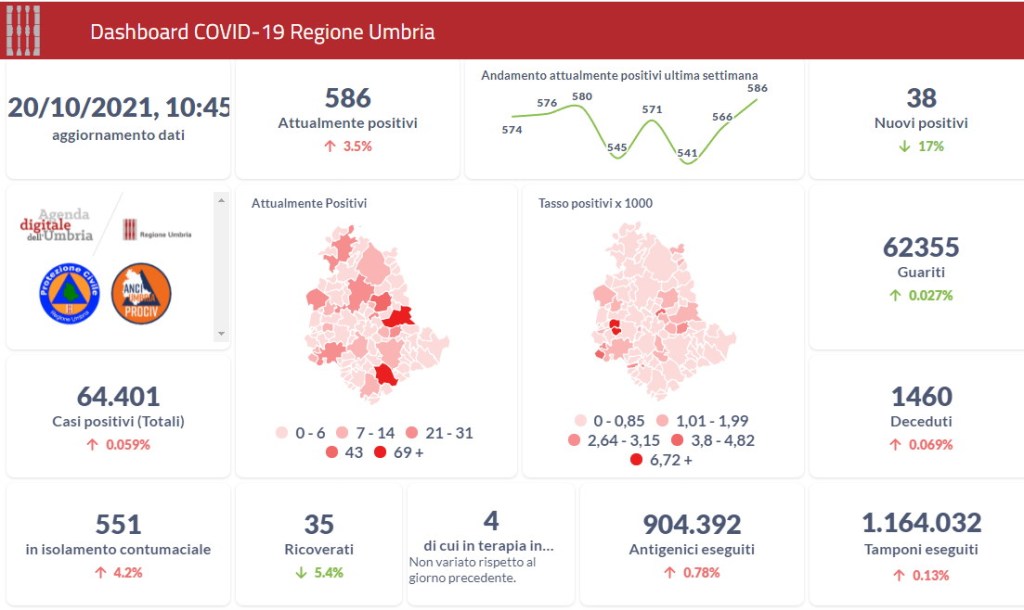This screenshot has width=1024, height=610.
Task: Select the 6,72 + rate legend dot
Action: coord(636,460)
